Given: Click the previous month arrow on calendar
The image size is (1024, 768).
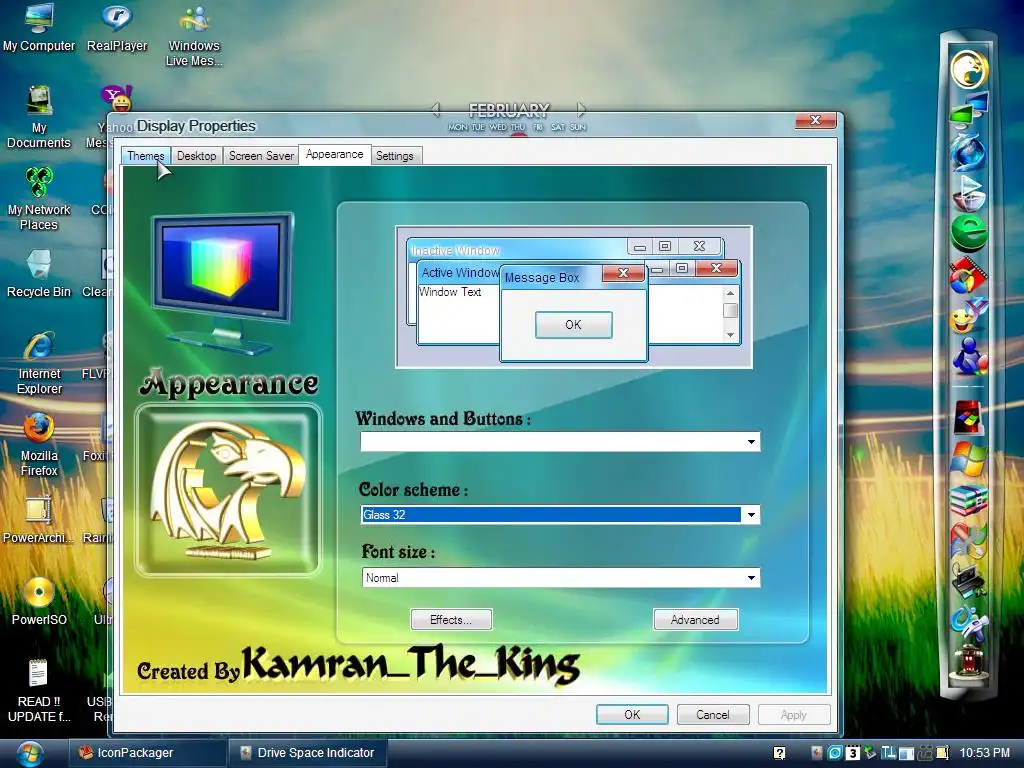Looking at the screenshot, I should point(436,110).
